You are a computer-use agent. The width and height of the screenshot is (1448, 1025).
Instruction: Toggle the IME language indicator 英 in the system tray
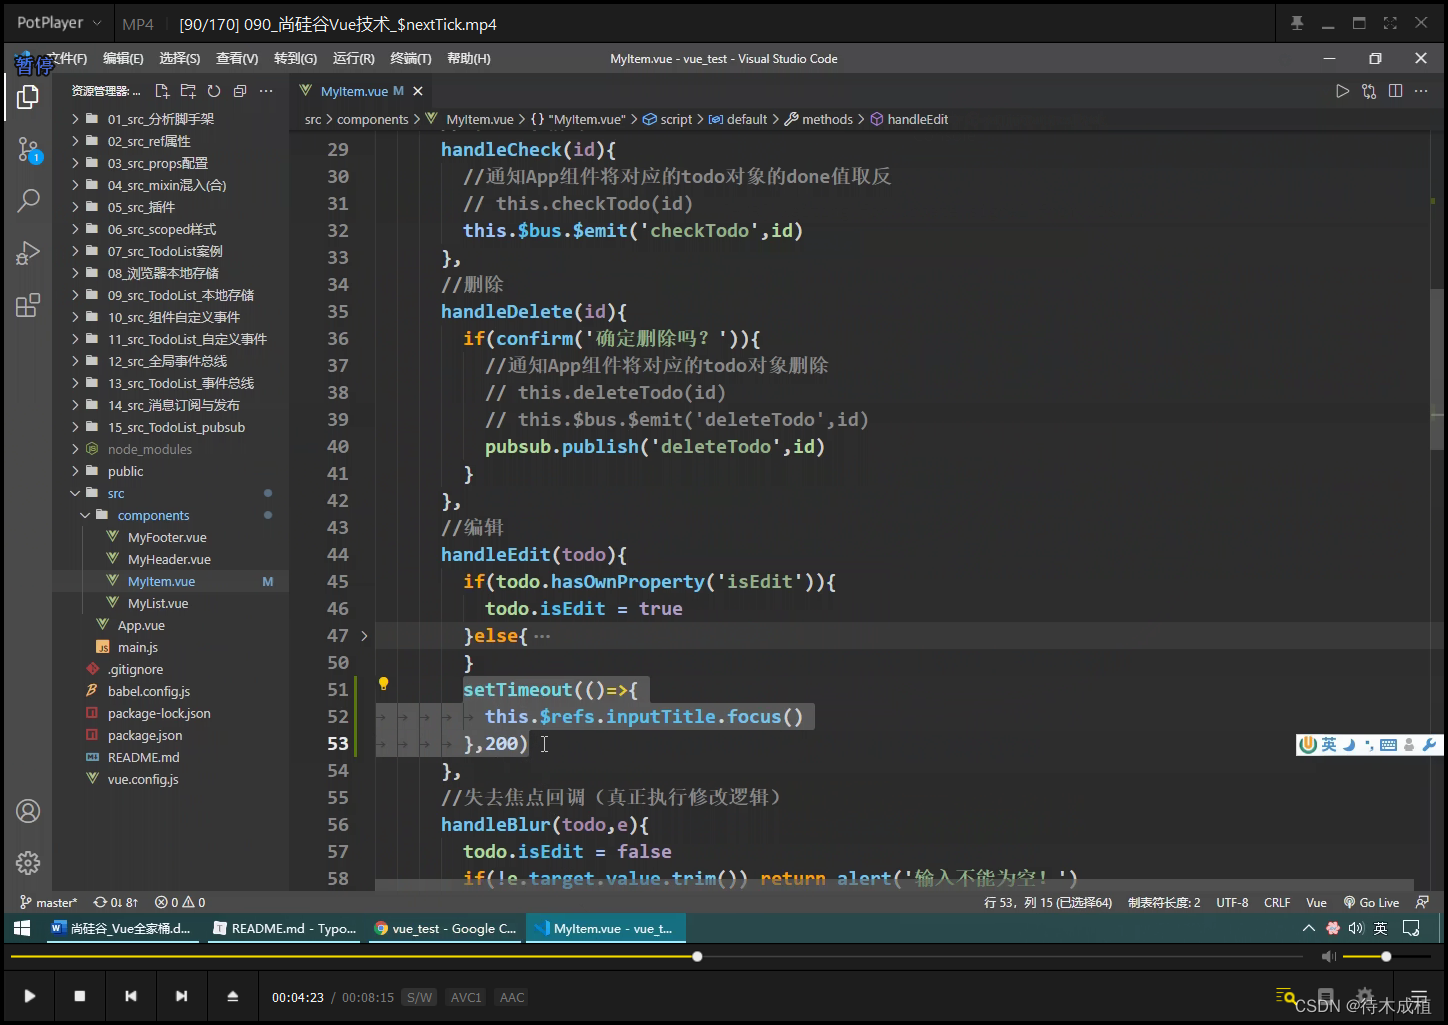1380,928
